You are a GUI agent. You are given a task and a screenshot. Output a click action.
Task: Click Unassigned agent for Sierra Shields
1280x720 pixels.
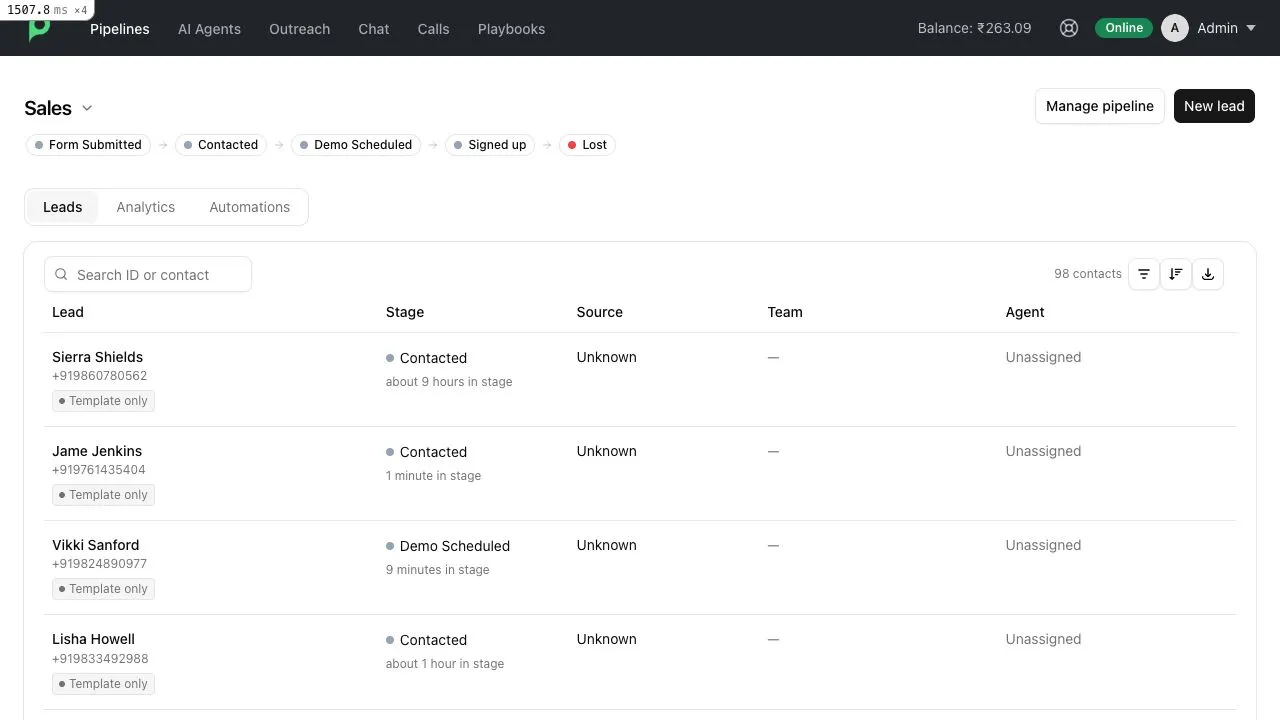click(1043, 357)
